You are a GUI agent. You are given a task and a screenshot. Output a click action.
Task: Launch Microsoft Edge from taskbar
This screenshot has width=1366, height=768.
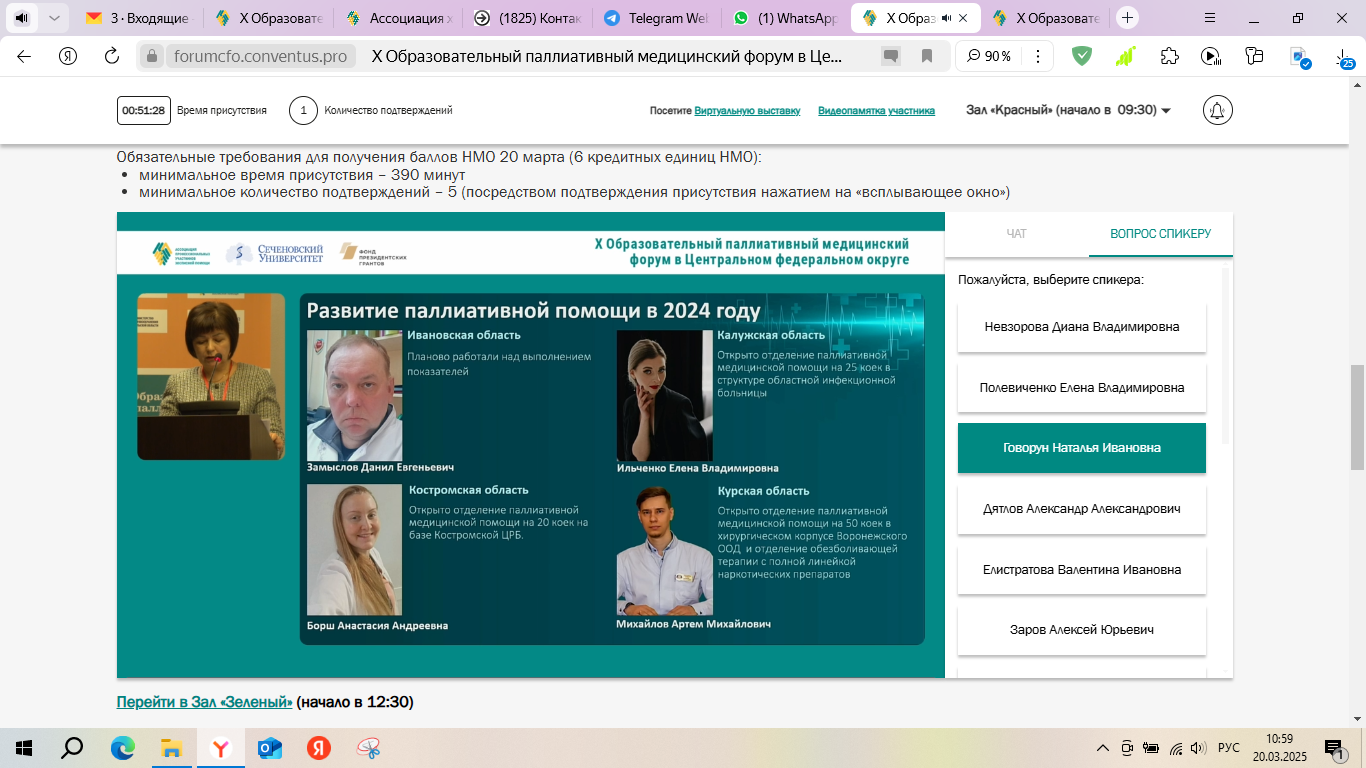122,748
